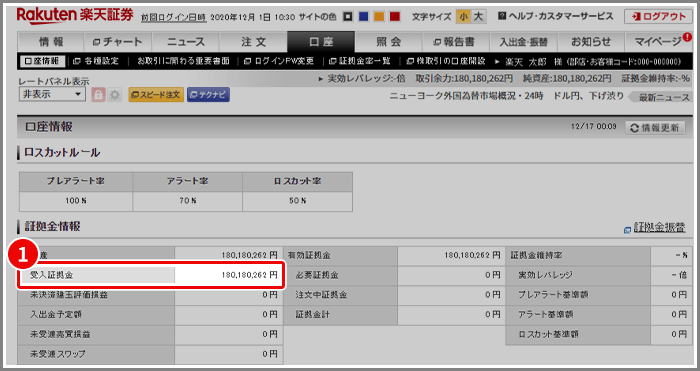The image size is (700, 371).
Task: Select the red site color swatch
Action: click(x=395, y=17)
